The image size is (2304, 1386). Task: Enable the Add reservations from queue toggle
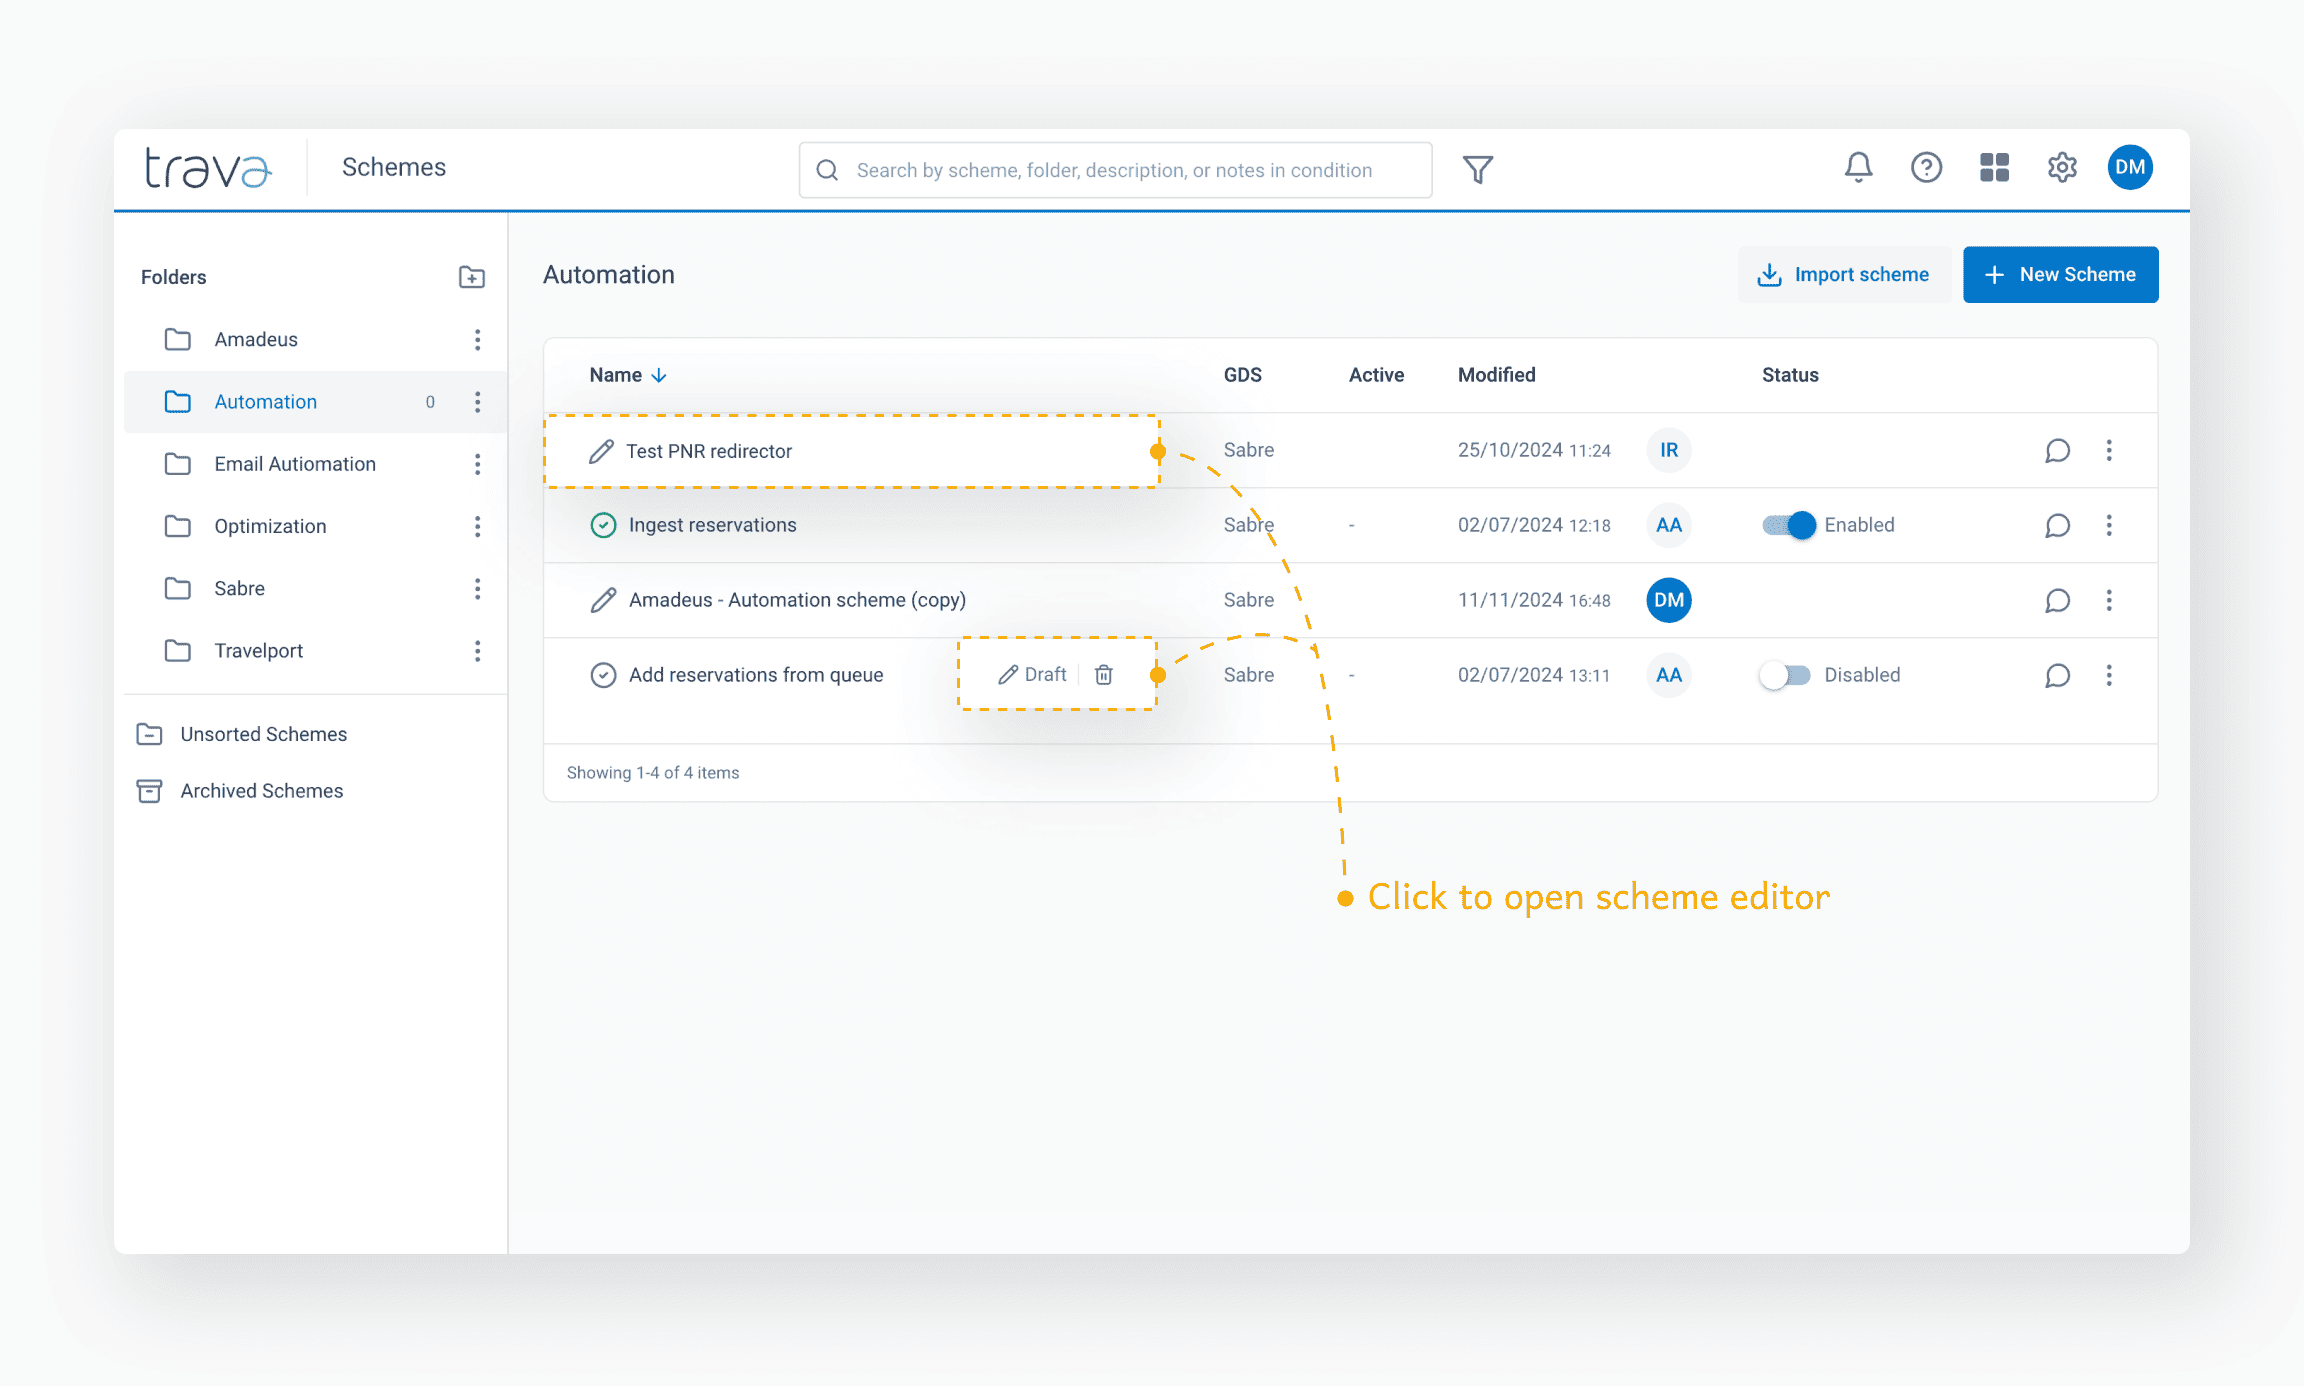(1785, 675)
